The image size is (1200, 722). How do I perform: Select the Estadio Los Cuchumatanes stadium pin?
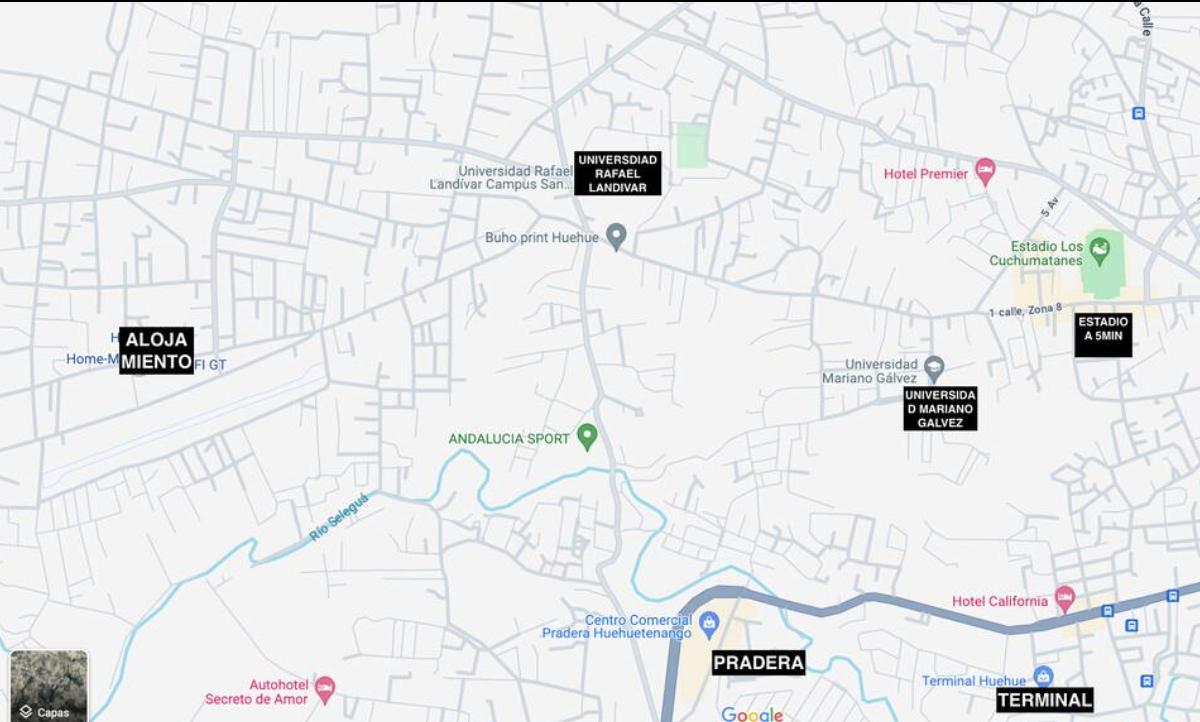(x=1100, y=246)
